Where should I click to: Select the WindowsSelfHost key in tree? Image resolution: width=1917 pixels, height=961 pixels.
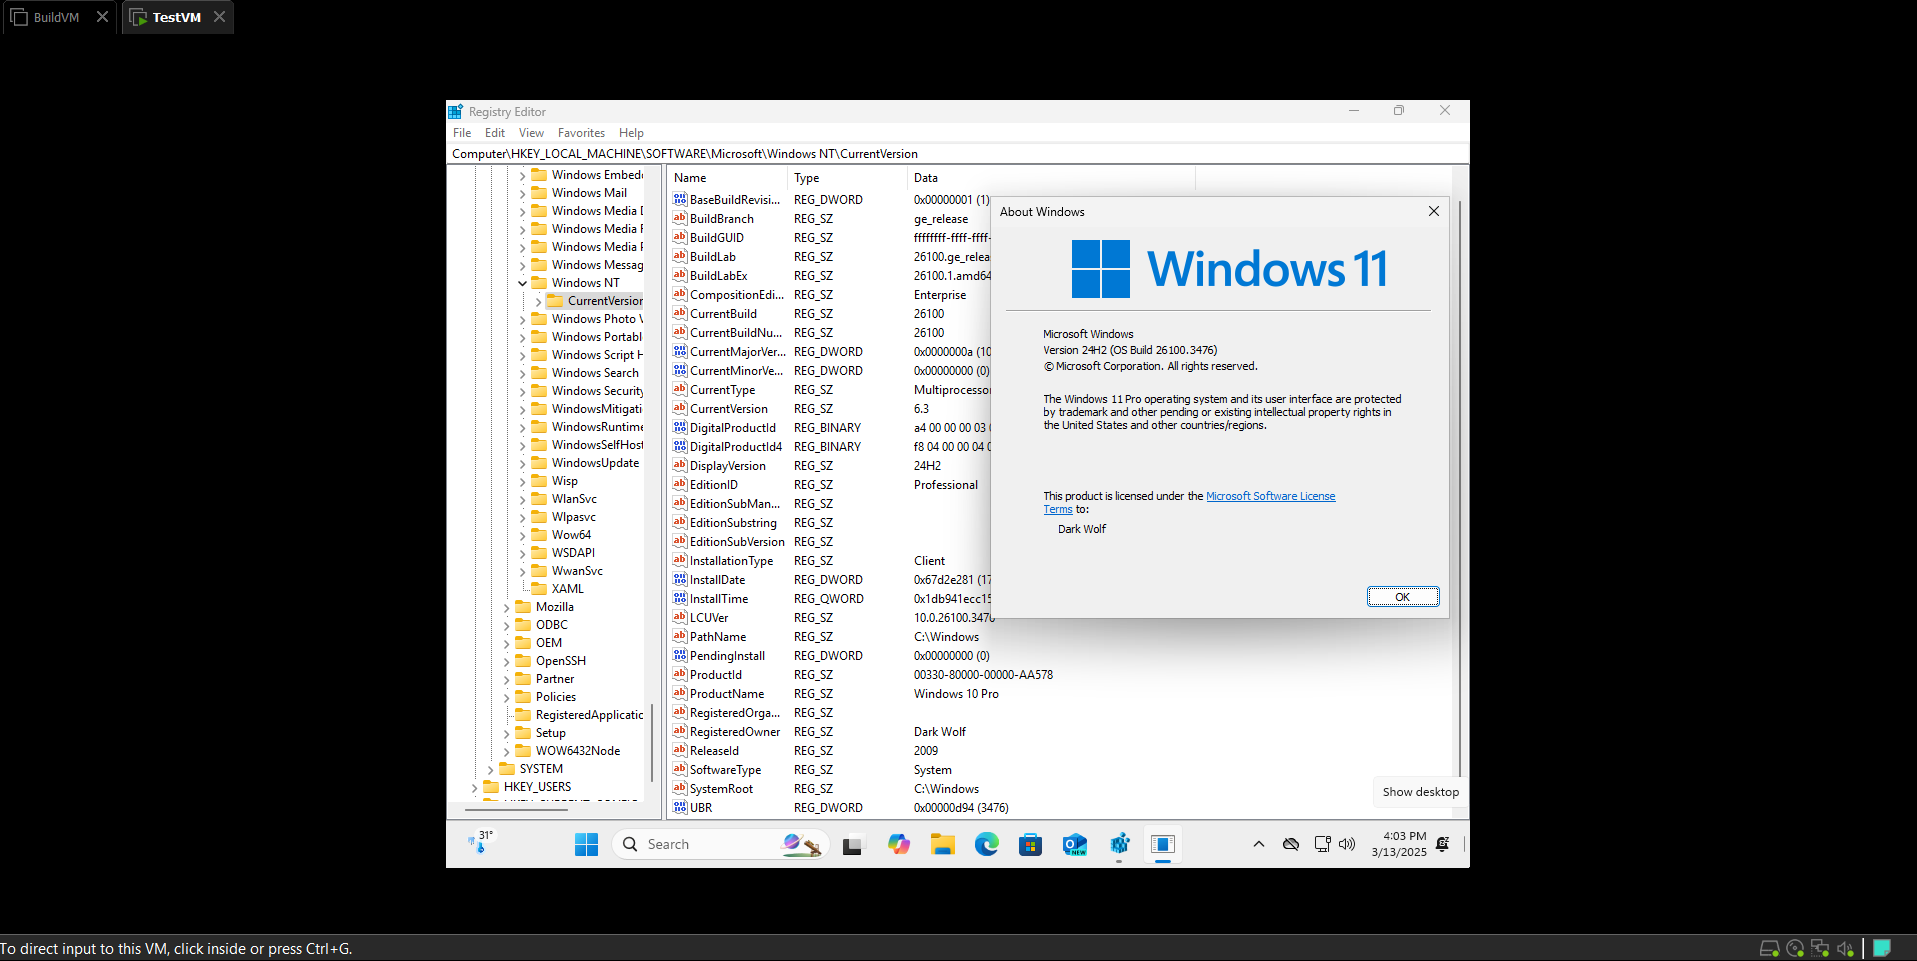[597, 445]
